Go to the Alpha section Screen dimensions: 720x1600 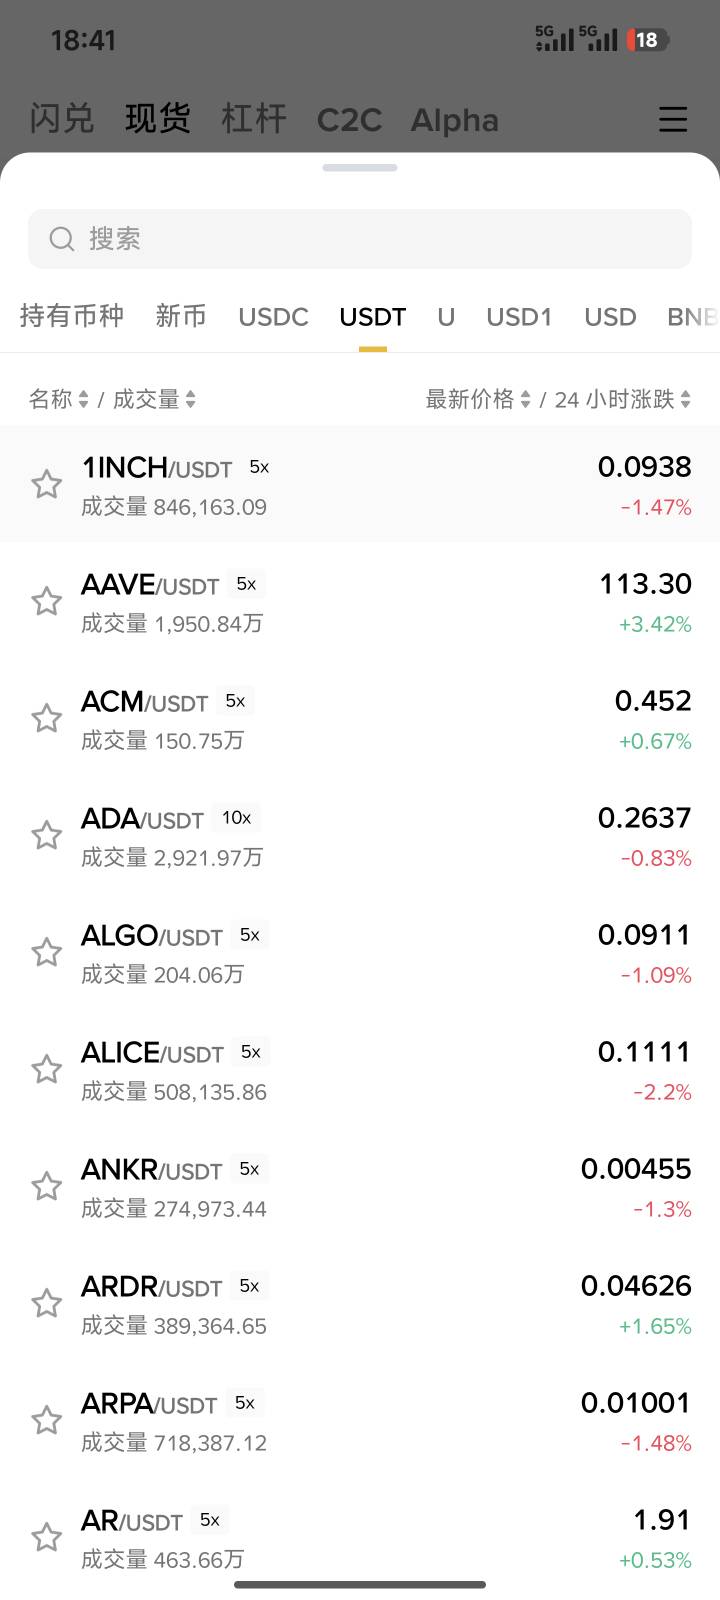point(454,120)
